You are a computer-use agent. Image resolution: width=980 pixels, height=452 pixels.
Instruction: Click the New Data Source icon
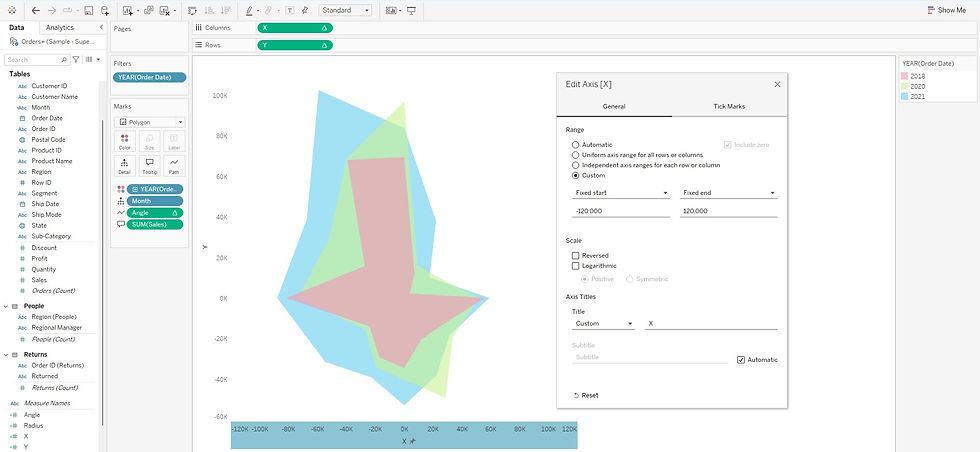(x=105, y=10)
